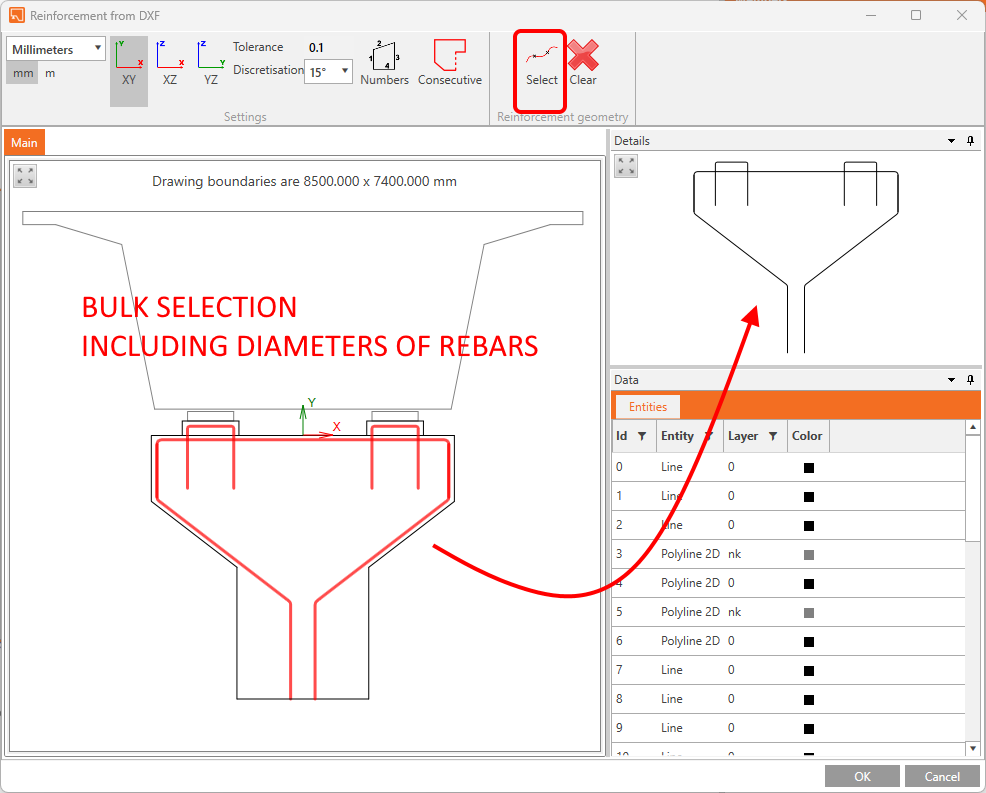Select the YZ plane icon

211,62
